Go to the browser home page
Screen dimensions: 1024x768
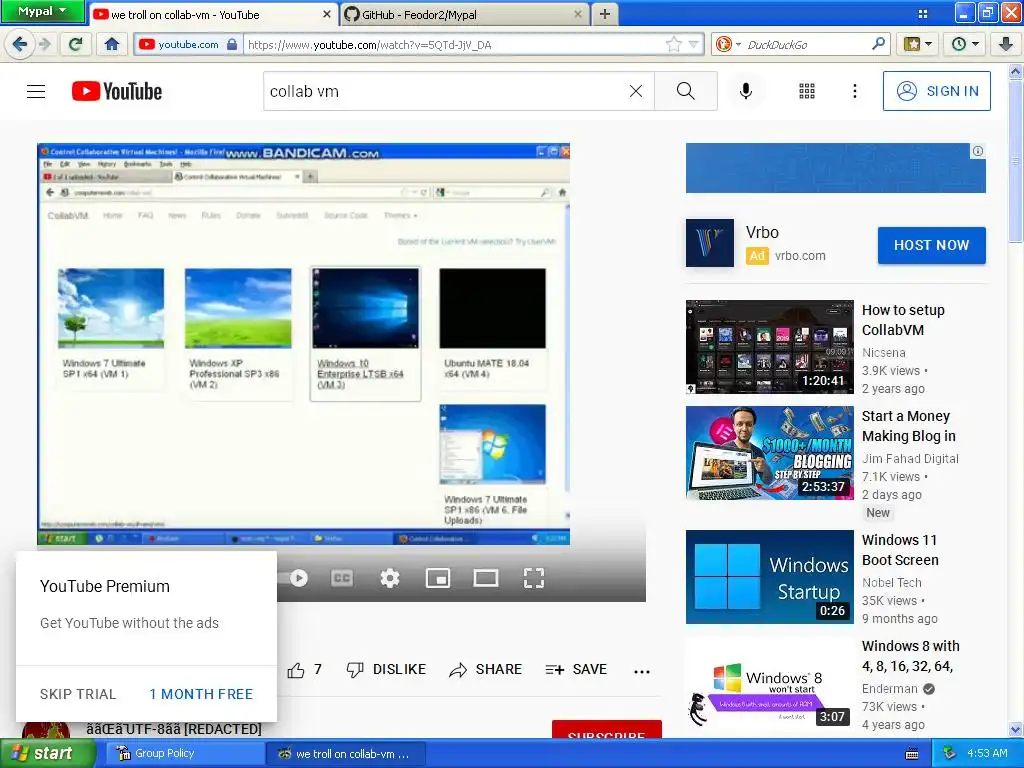point(112,44)
